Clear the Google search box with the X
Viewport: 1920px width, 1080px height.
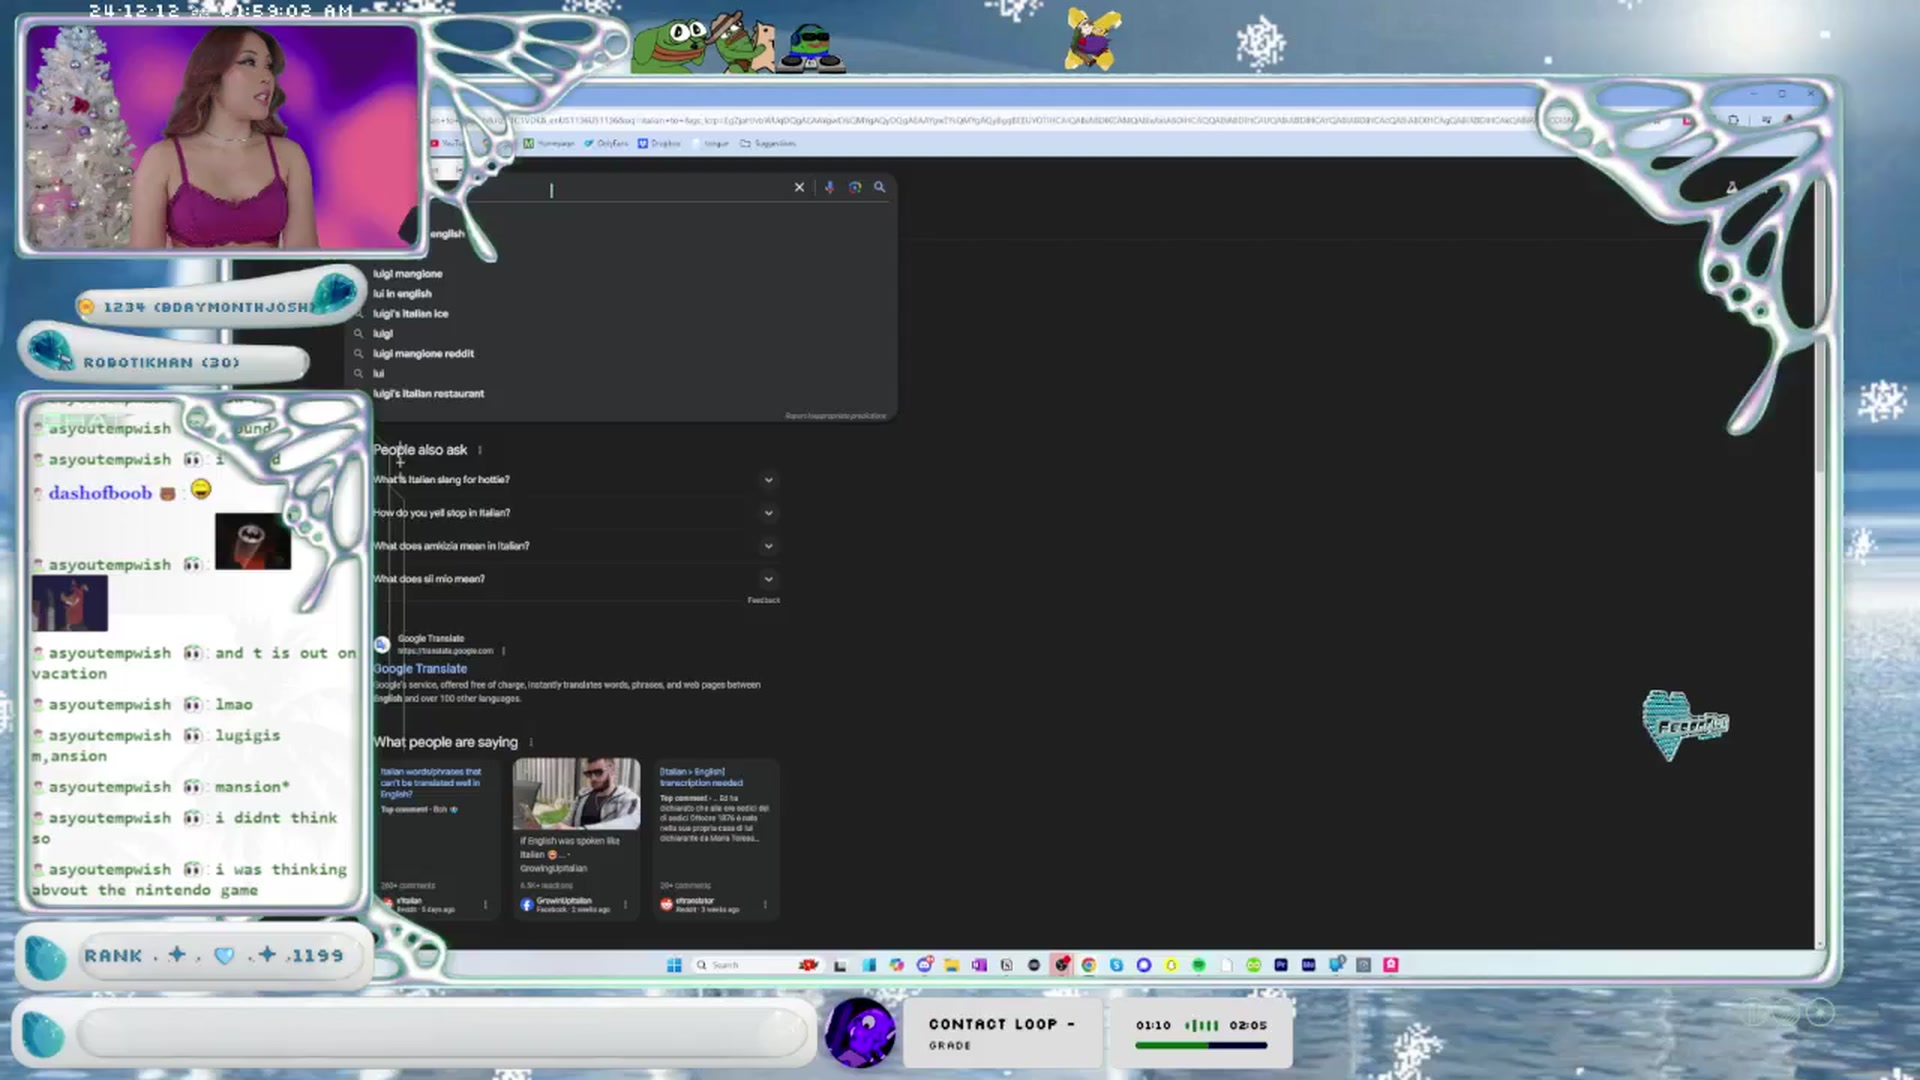click(799, 187)
